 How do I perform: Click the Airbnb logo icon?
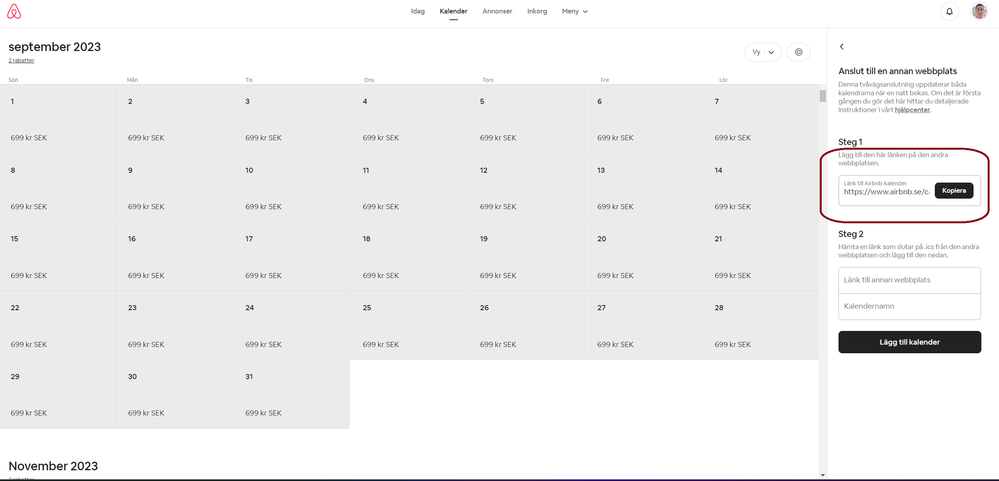14,12
